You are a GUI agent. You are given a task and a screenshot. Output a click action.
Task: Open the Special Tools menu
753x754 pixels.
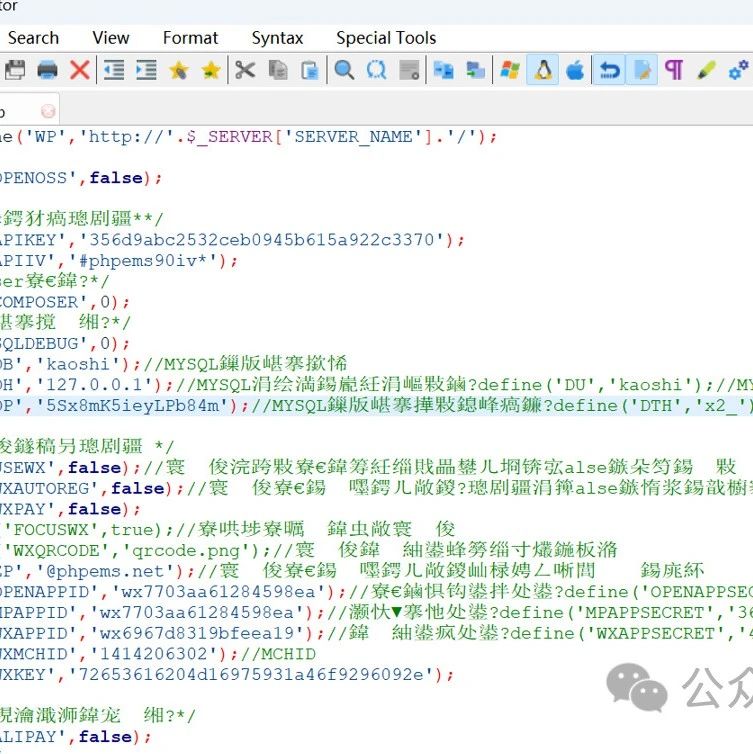(386, 38)
